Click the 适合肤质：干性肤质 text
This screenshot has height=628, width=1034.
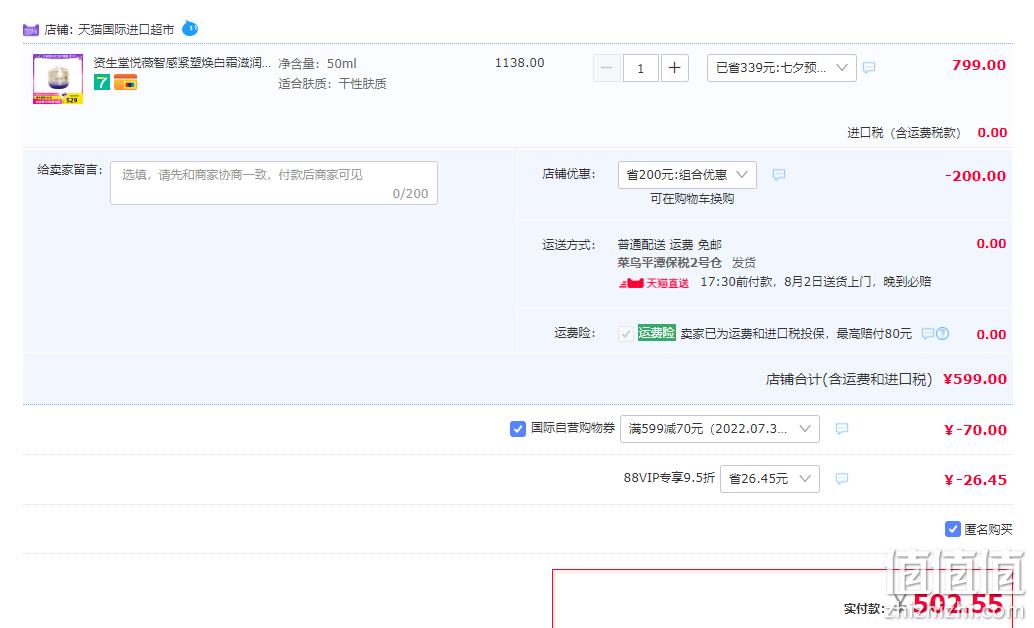332,84
